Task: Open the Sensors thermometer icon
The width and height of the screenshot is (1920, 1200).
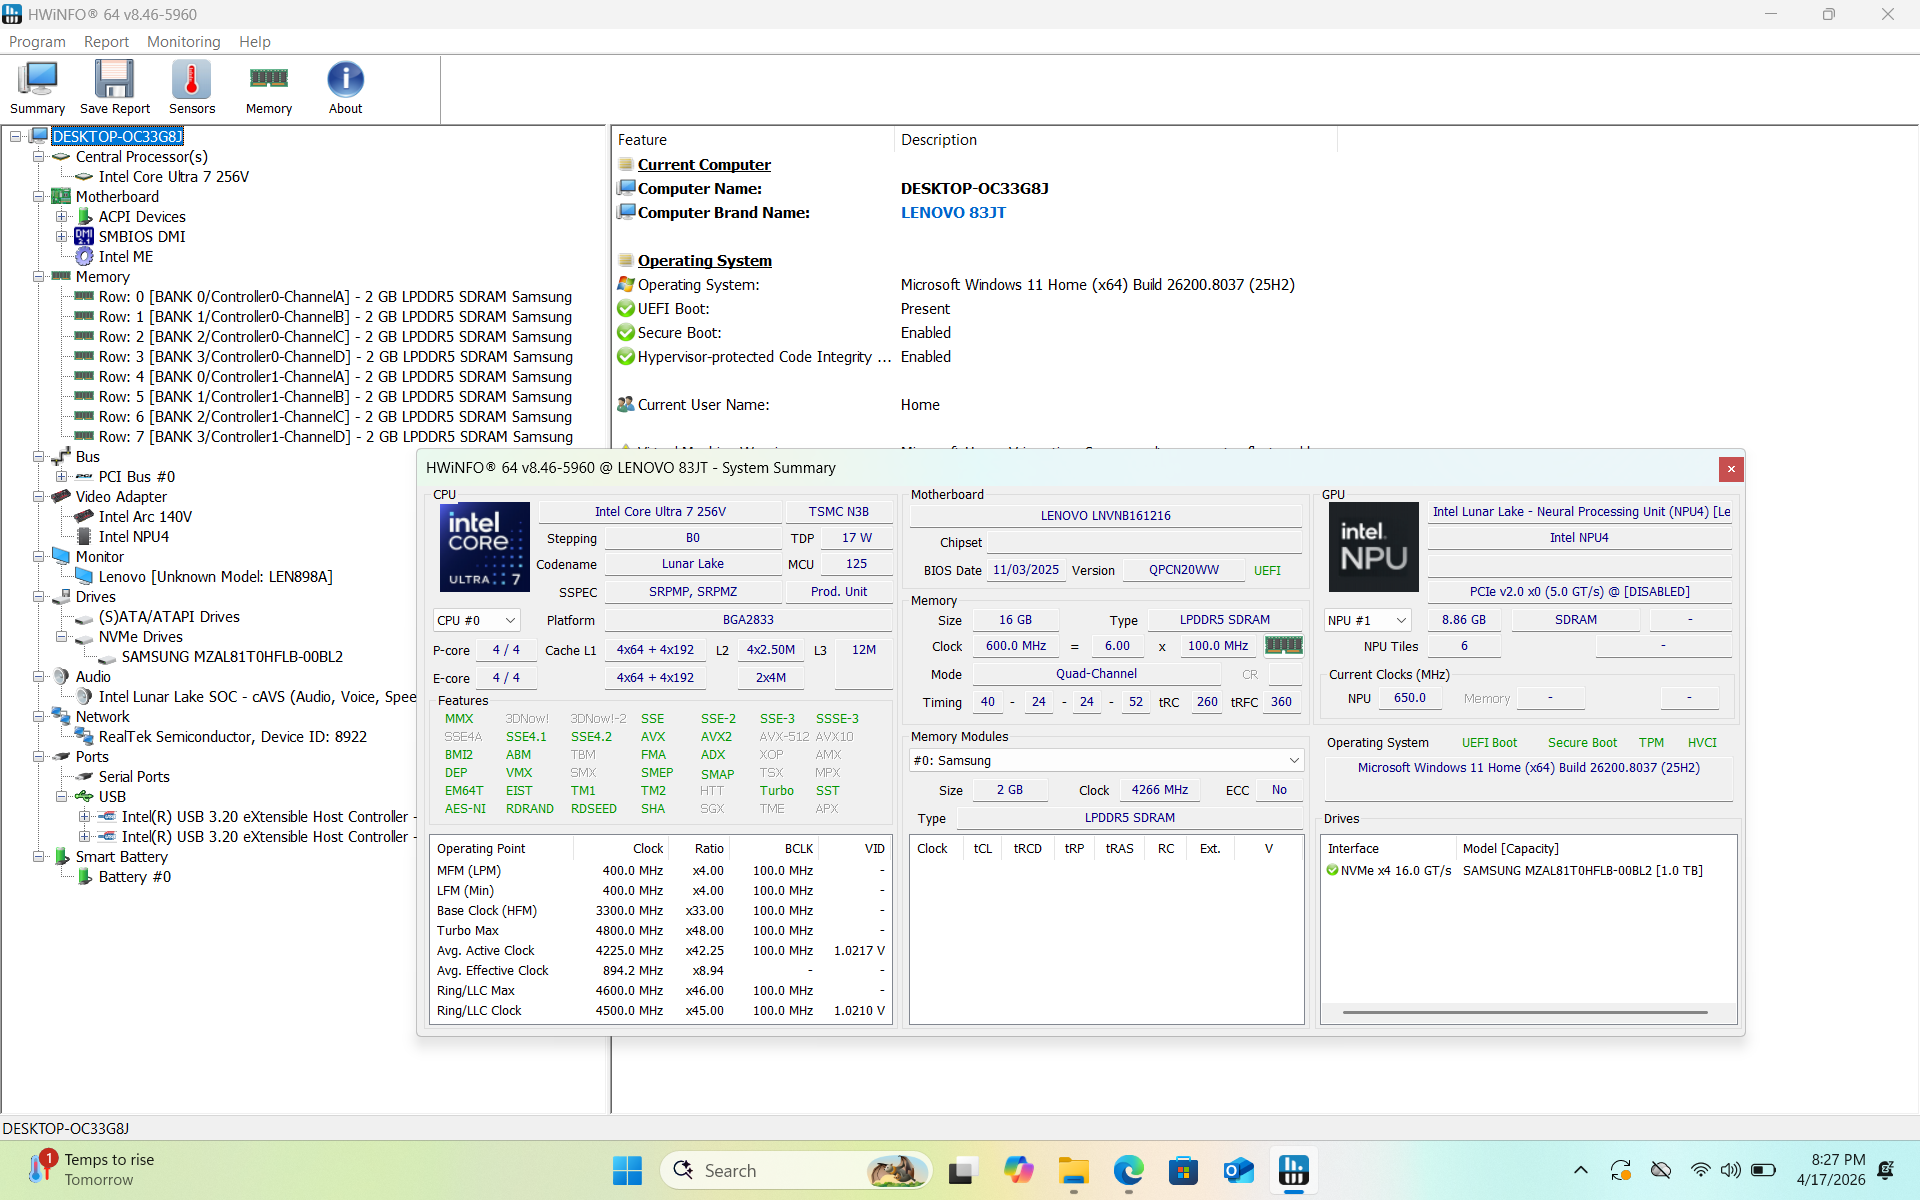Action: 192,88
